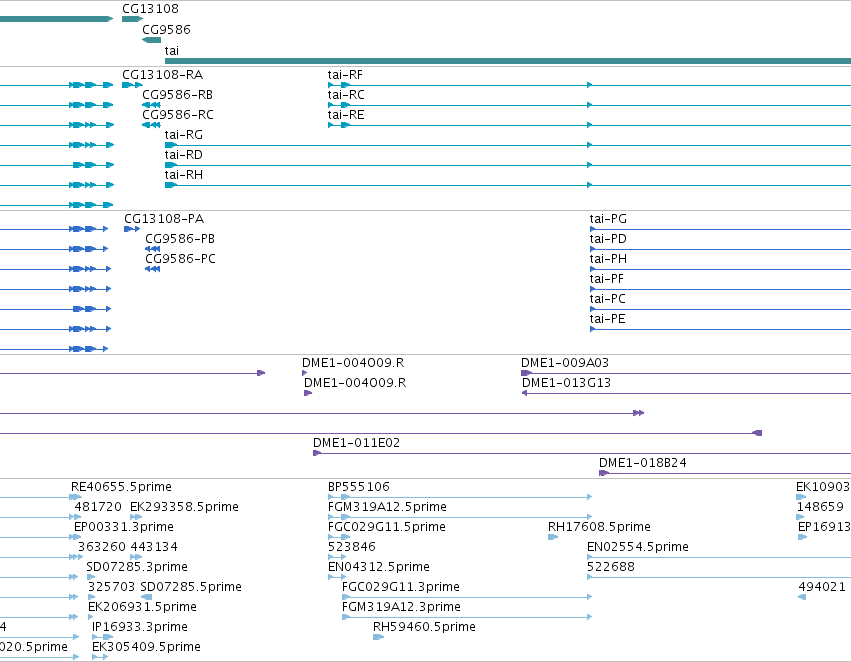The image size is (851, 662).
Task: Select the EK206931.5prime EST label
Action: [x=142, y=608]
